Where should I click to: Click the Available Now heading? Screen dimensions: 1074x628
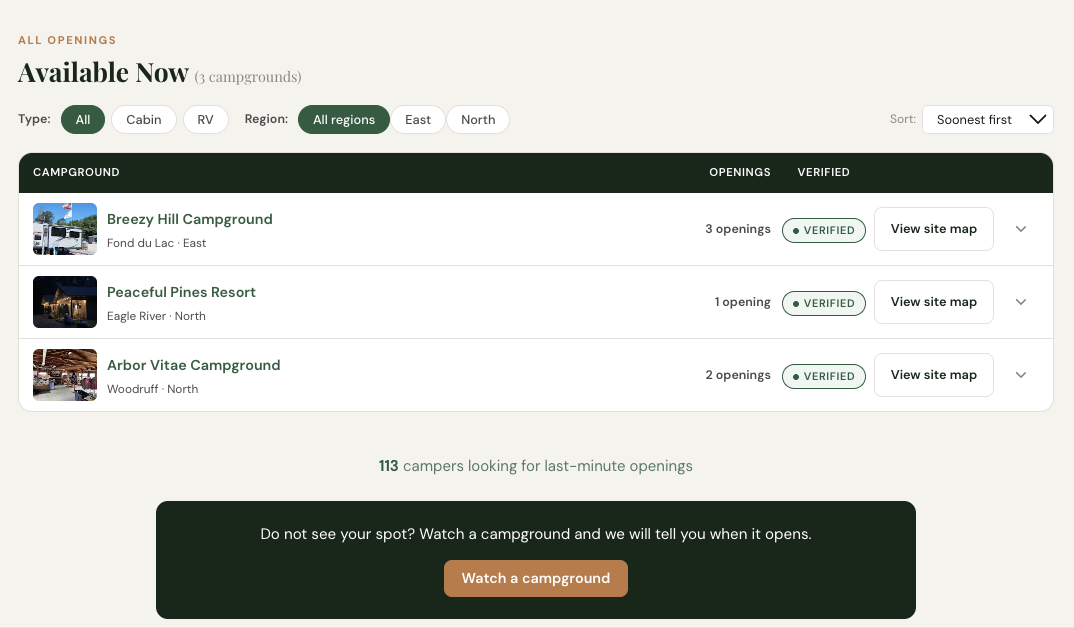[103, 73]
